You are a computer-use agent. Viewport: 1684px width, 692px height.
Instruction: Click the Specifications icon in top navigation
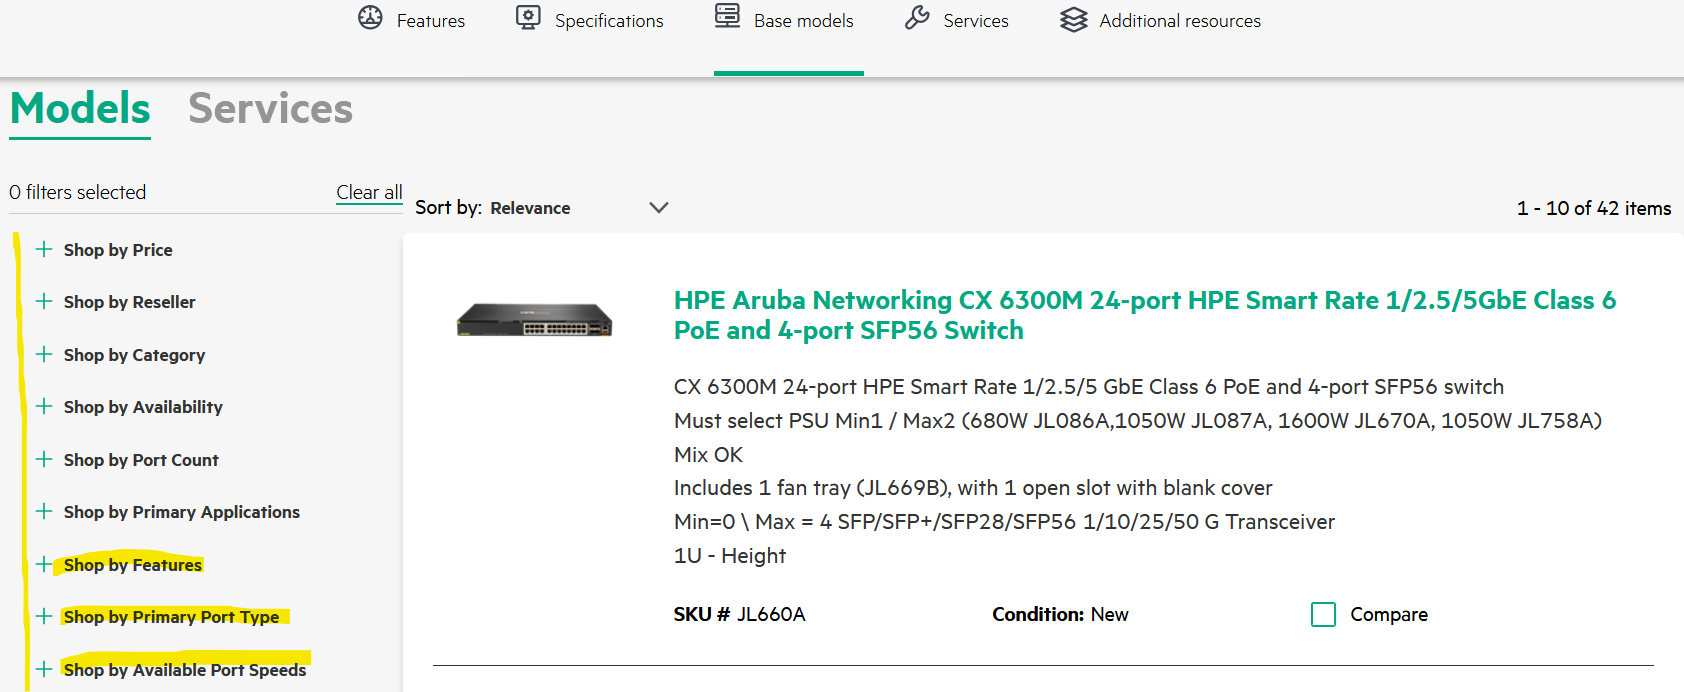[528, 18]
